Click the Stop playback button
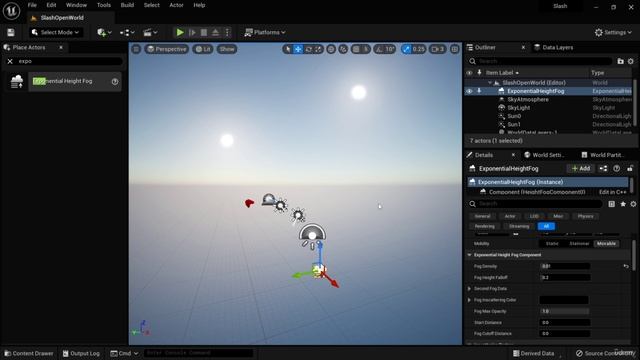Image resolution: width=640 pixels, height=360 pixels. point(204,32)
